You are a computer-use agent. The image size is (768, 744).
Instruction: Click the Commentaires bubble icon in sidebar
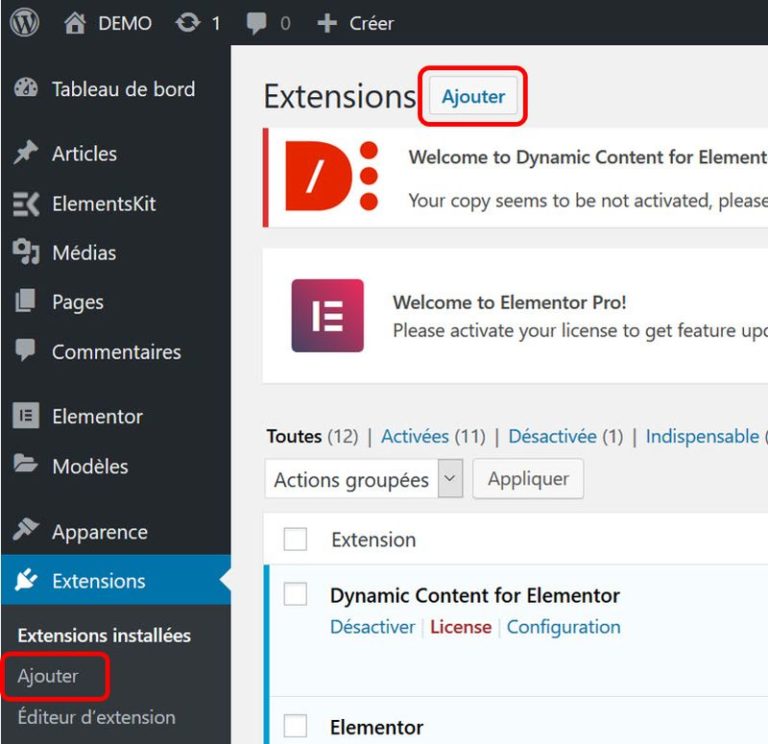(x=25, y=350)
